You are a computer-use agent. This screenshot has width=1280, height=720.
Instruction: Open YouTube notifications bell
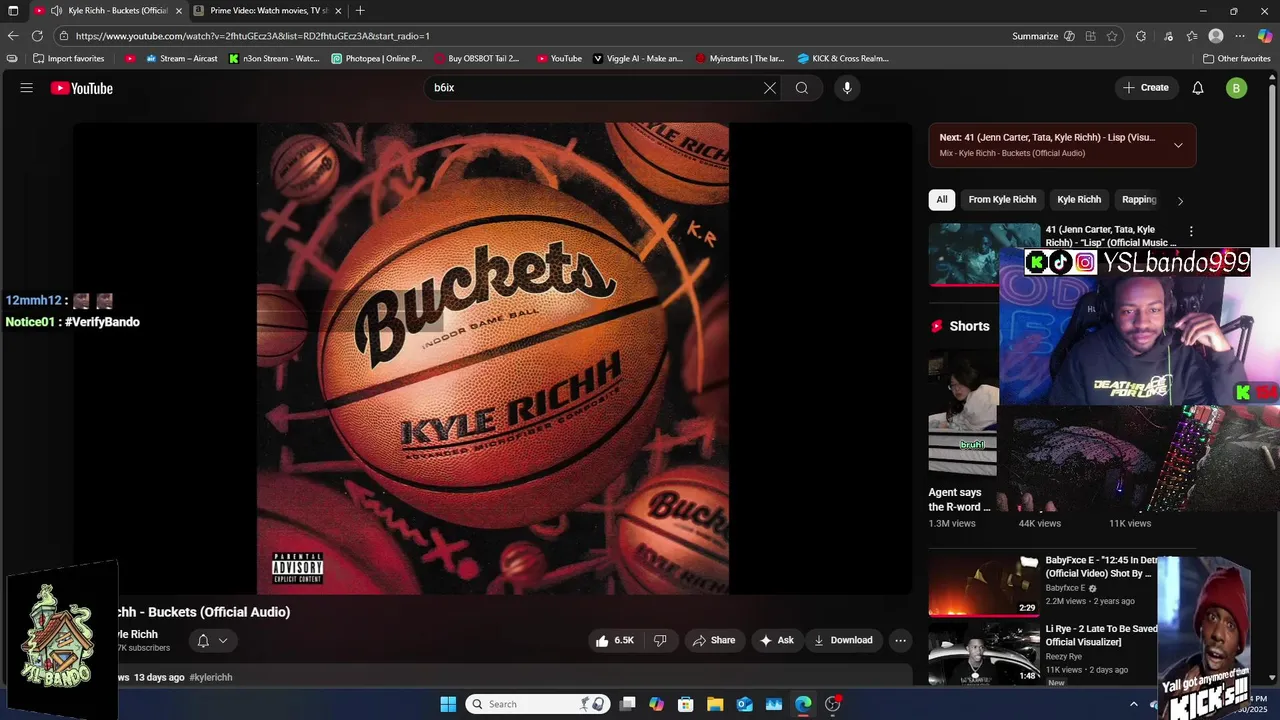click(x=1198, y=88)
